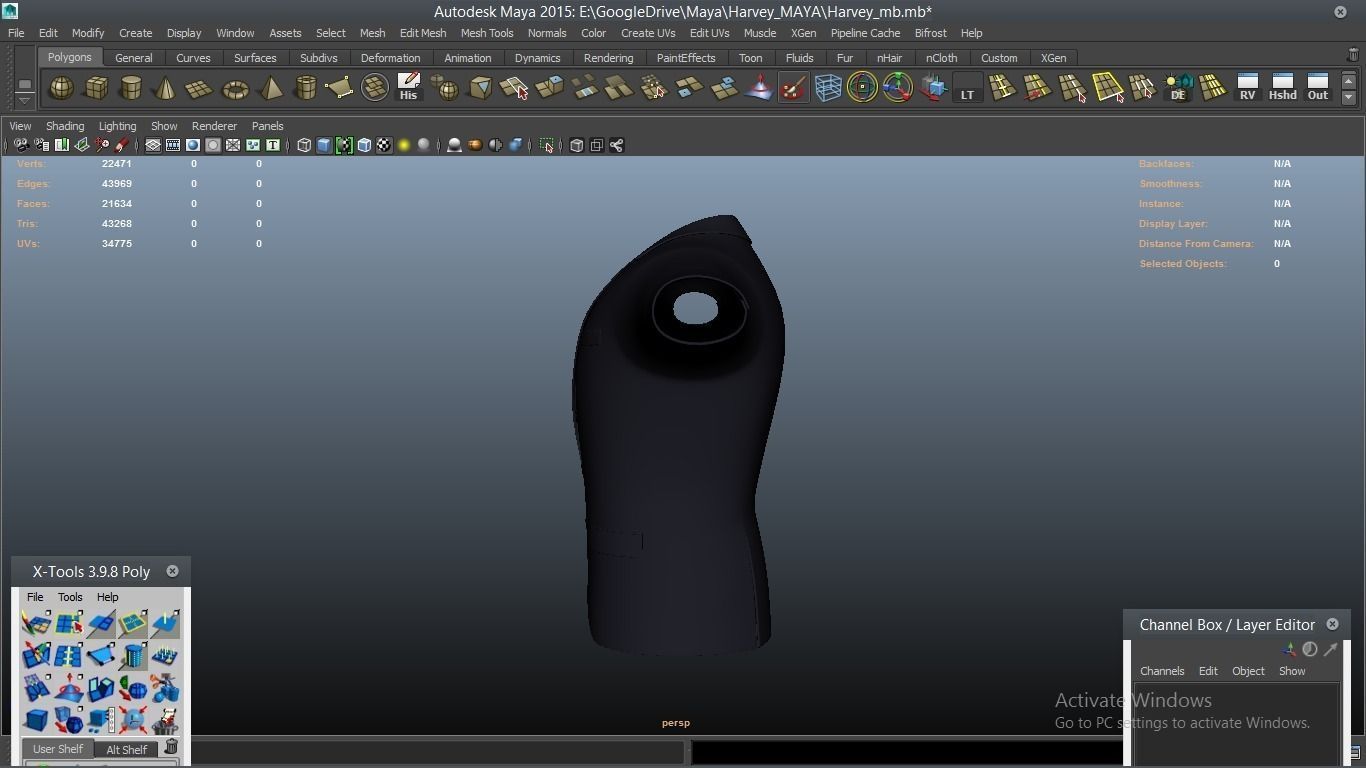Open the Object menu in Channel Box
The height and width of the screenshot is (768, 1366).
[x=1248, y=671]
